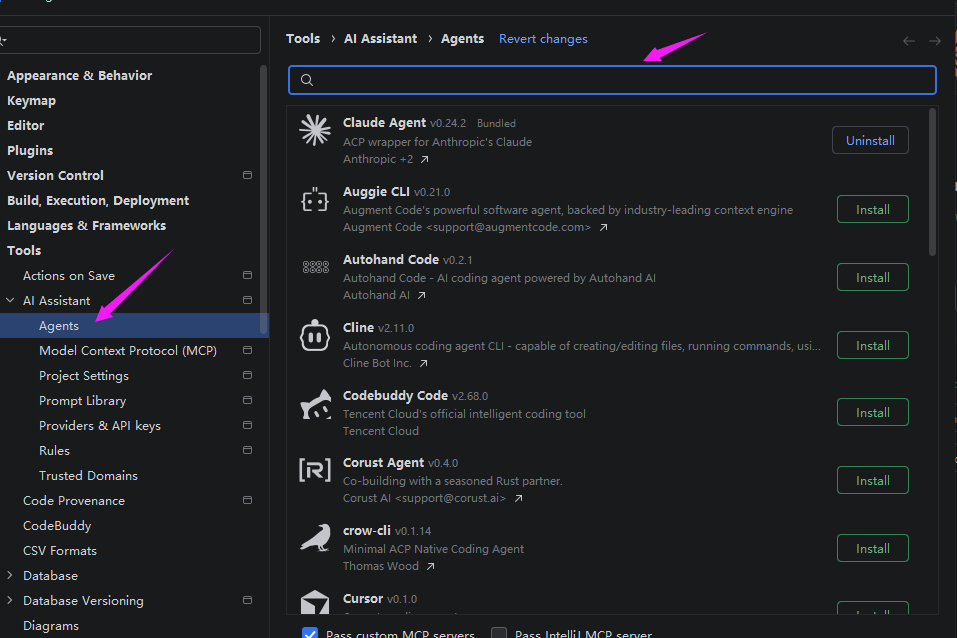Click the agents list scrollbar
This screenshot has width=957, height=638.
(932, 182)
